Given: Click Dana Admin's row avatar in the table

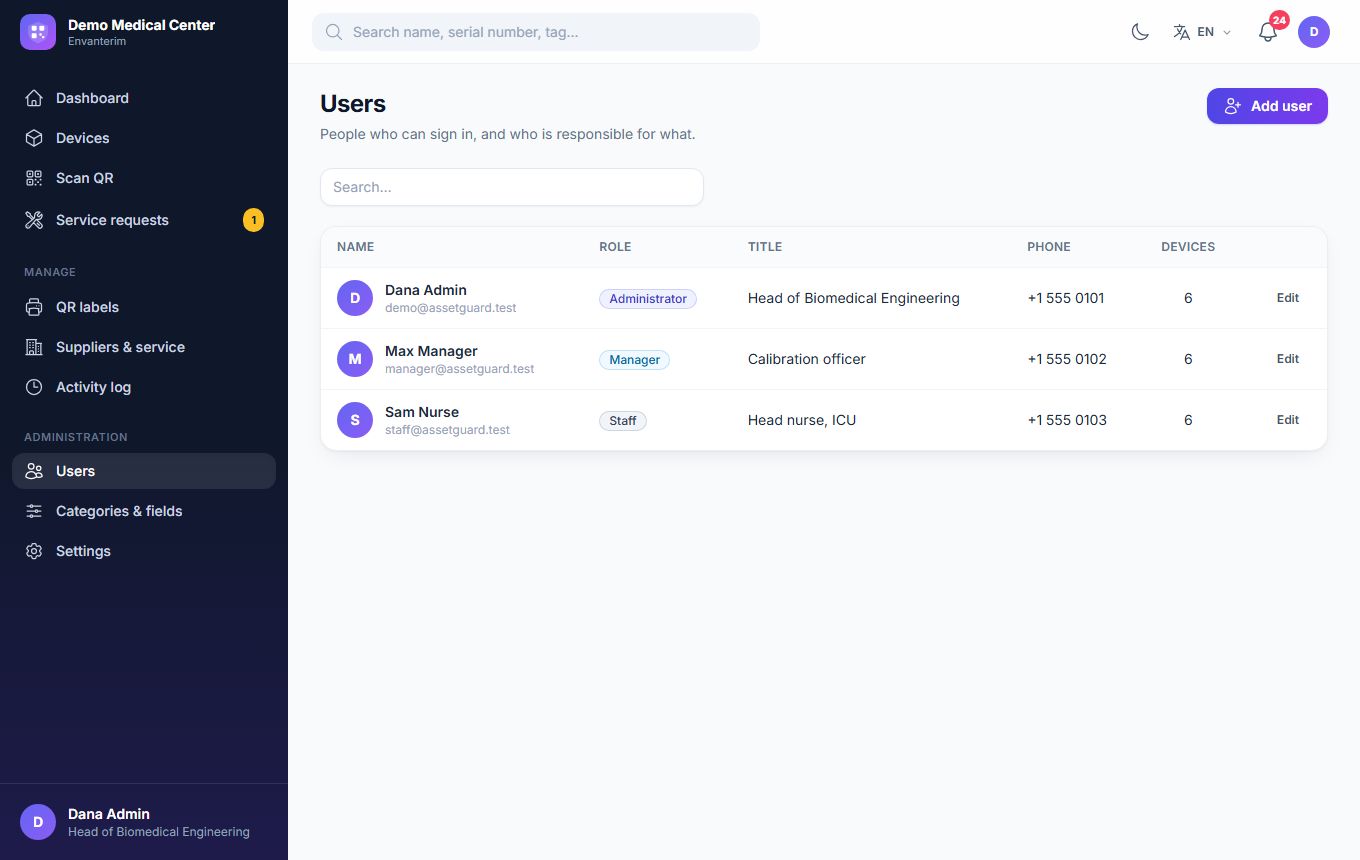Looking at the screenshot, I should tap(355, 298).
